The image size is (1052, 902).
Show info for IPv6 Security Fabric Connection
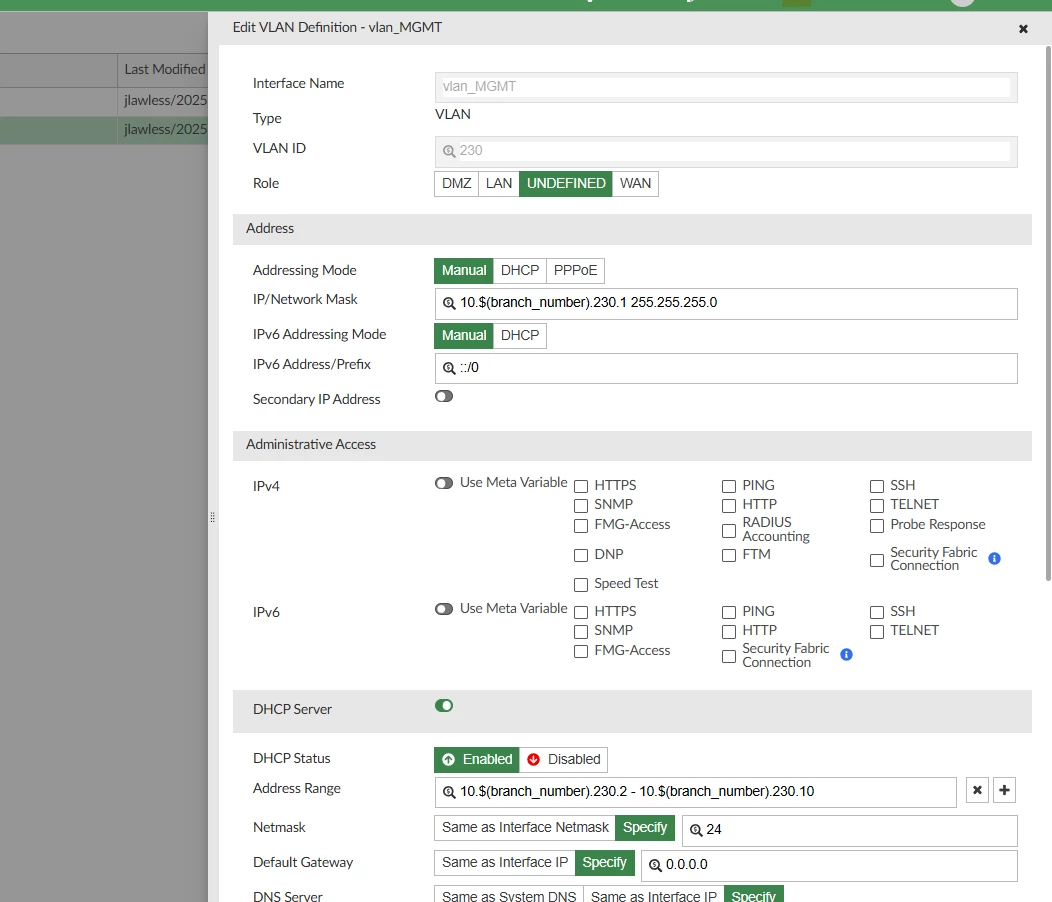click(847, 654)
